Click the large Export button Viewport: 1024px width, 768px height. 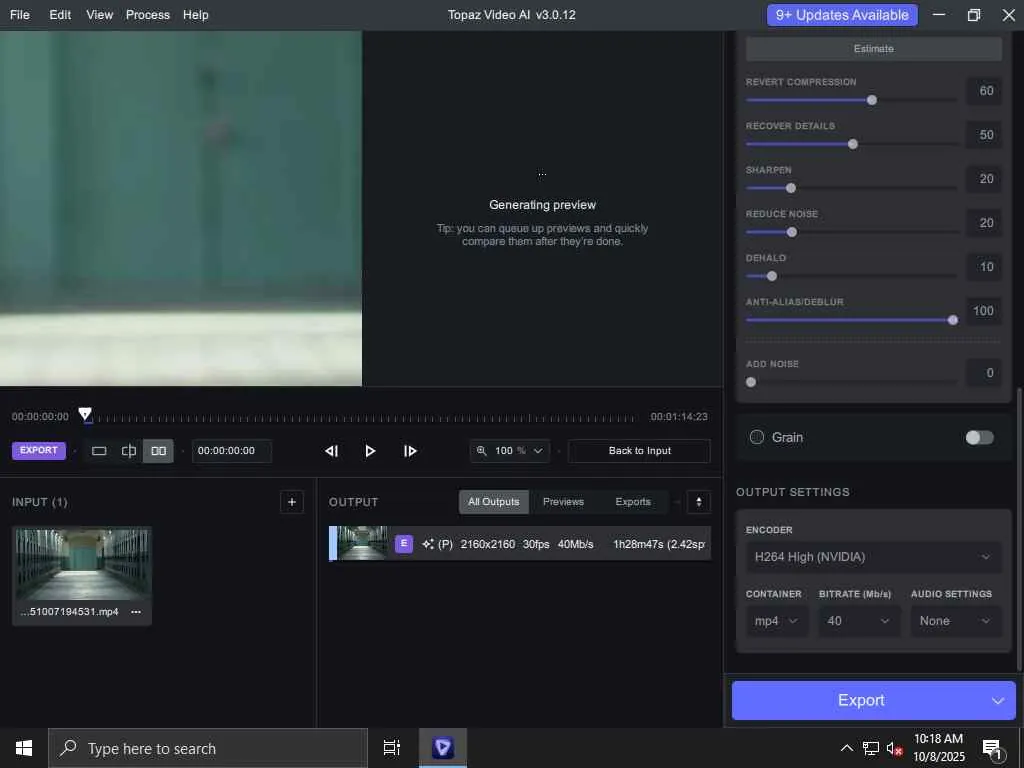861,700
